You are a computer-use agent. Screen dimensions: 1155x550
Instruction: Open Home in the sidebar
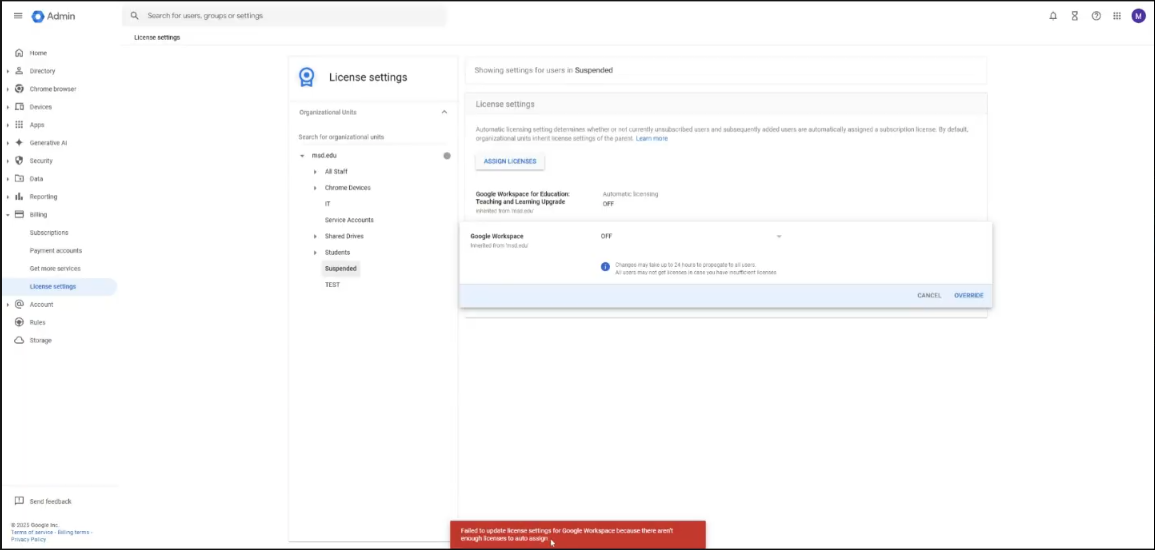pyautogui.click(x=38, y=53)
